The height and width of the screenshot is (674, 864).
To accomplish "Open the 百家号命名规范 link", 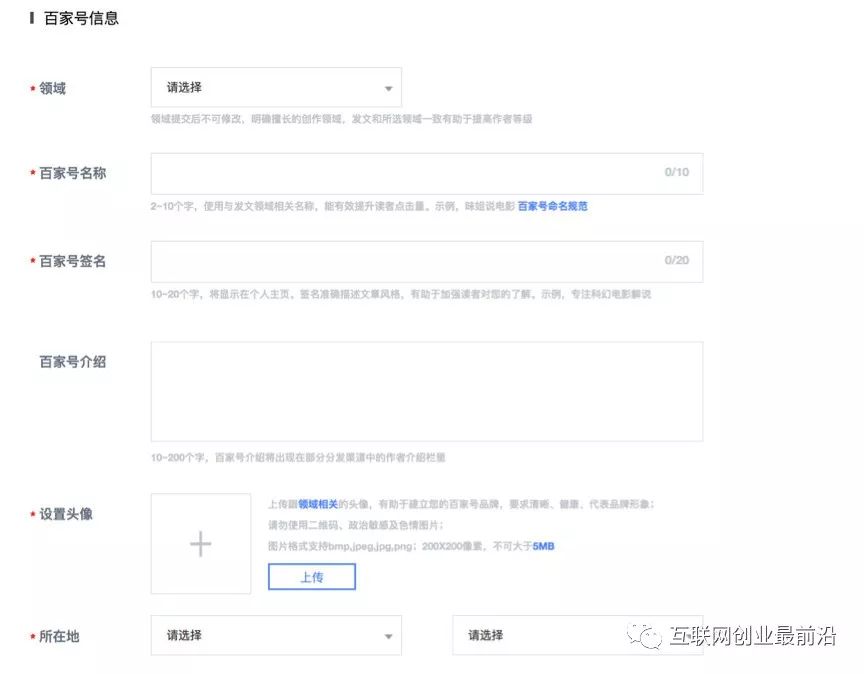I will tap(553, 206).
